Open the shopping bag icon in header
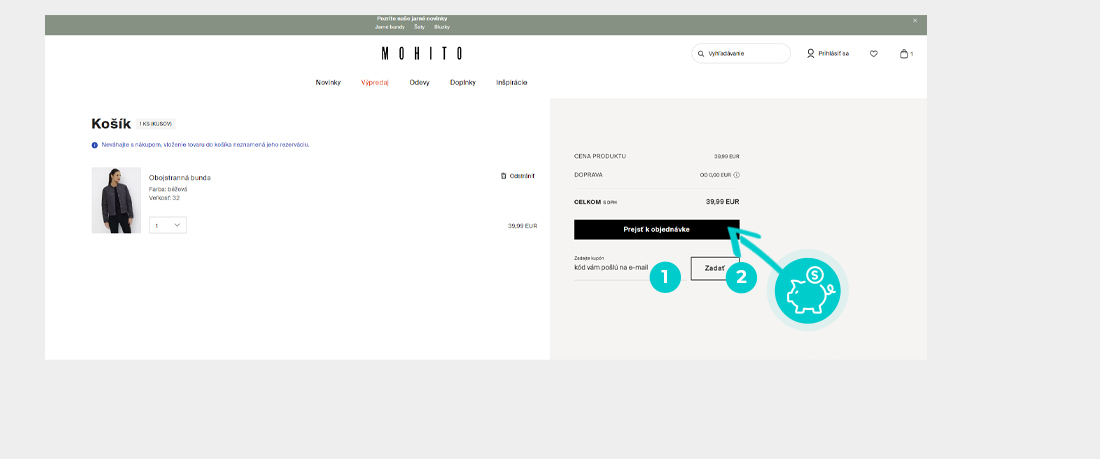1100x459 pixels. tap(904, 54)
